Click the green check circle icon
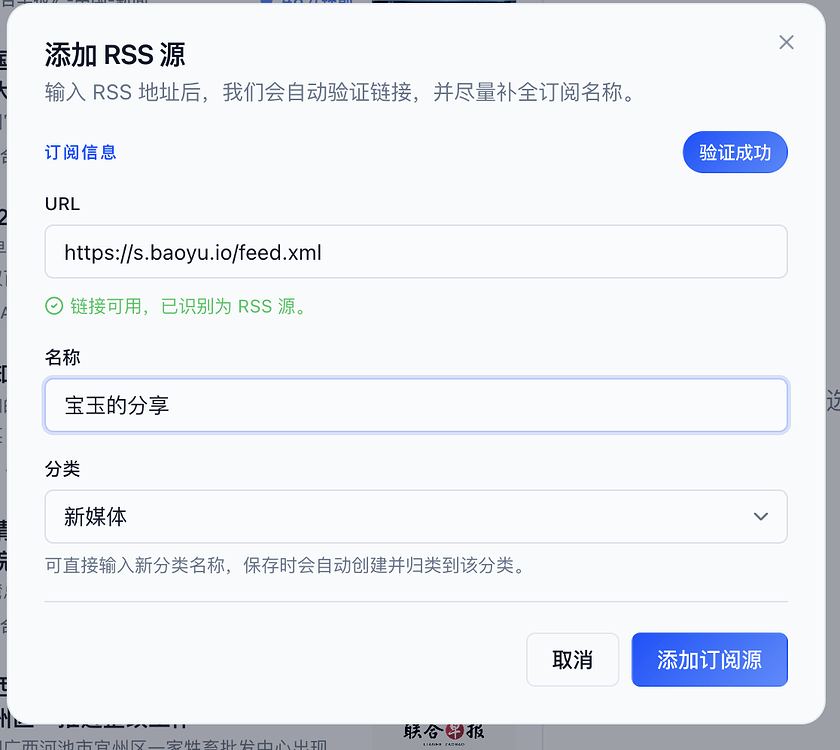This screenshot has width=840, height=750. 54,306
